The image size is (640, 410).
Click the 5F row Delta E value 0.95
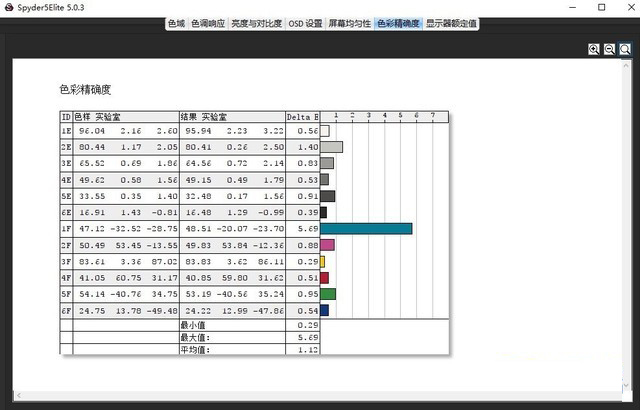pos(308,294)
